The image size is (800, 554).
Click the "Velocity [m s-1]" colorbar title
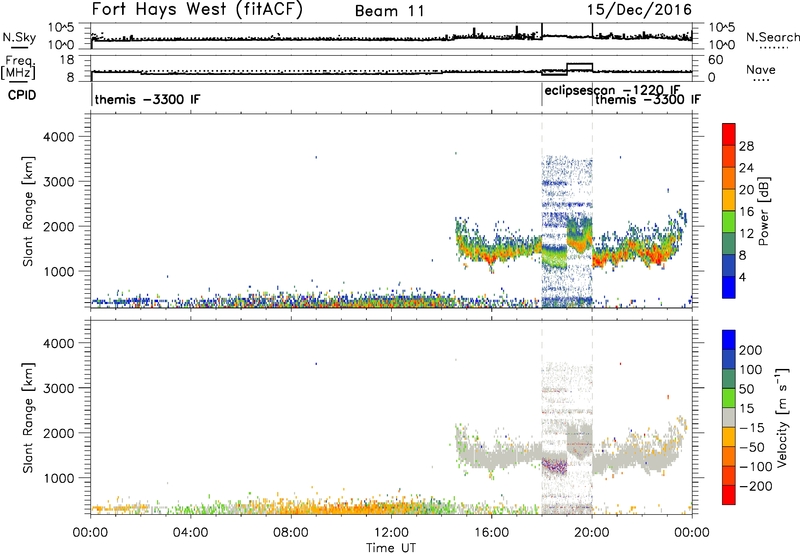point(782,417)
